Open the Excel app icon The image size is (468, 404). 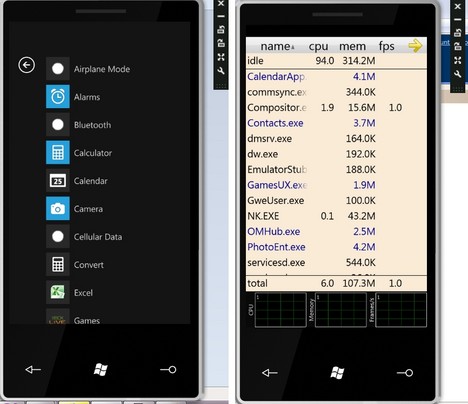point(58,292)
